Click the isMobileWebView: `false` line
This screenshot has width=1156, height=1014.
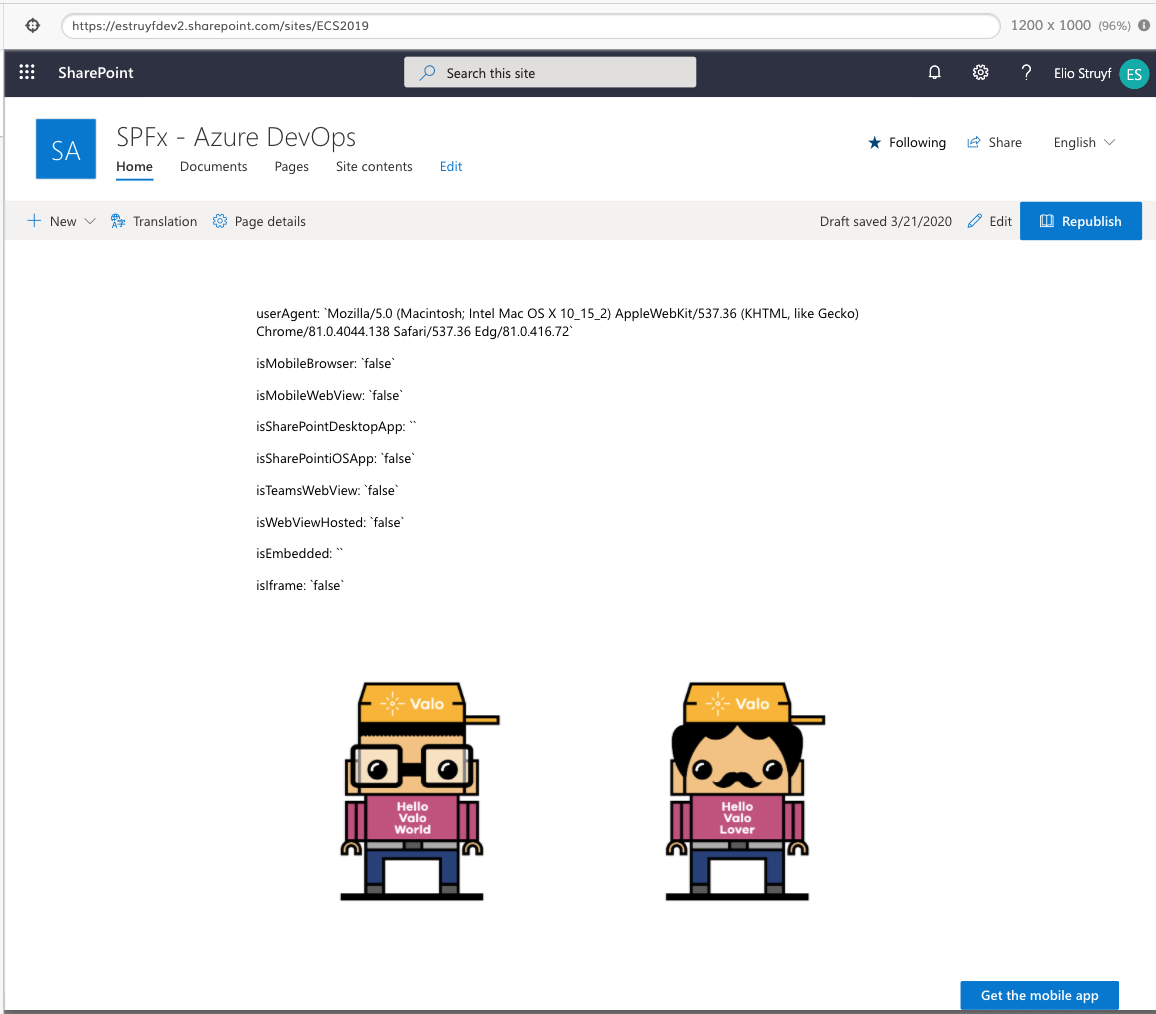[x=330, y=395]
